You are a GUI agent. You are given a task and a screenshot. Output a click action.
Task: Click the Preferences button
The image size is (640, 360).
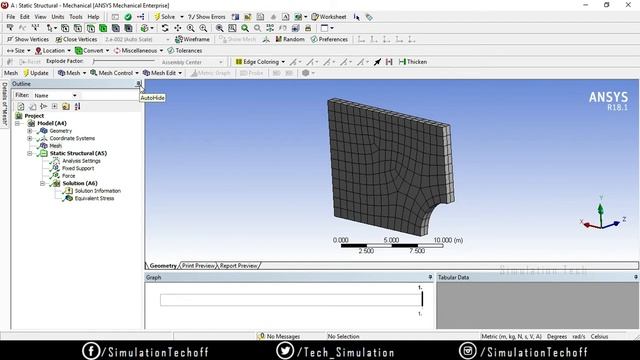[329, 39]
